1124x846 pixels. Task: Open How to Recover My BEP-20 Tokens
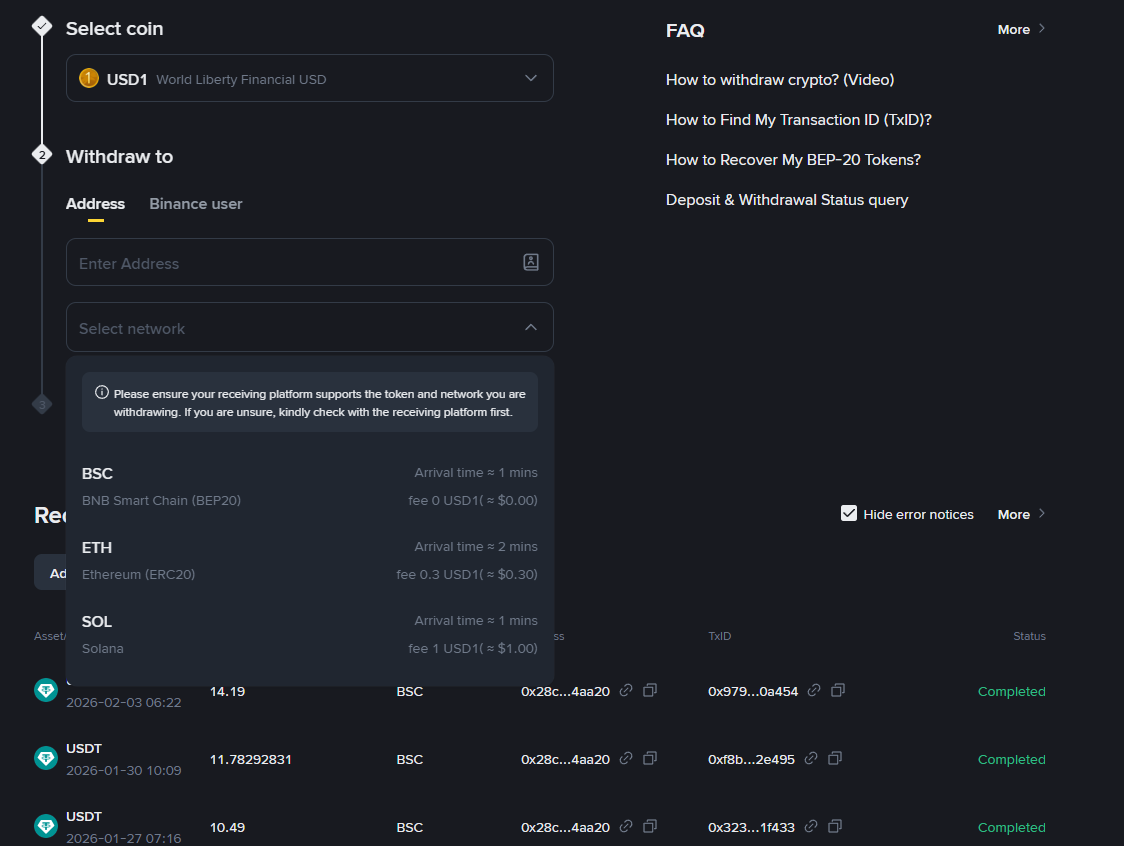[x=793, y=160]
